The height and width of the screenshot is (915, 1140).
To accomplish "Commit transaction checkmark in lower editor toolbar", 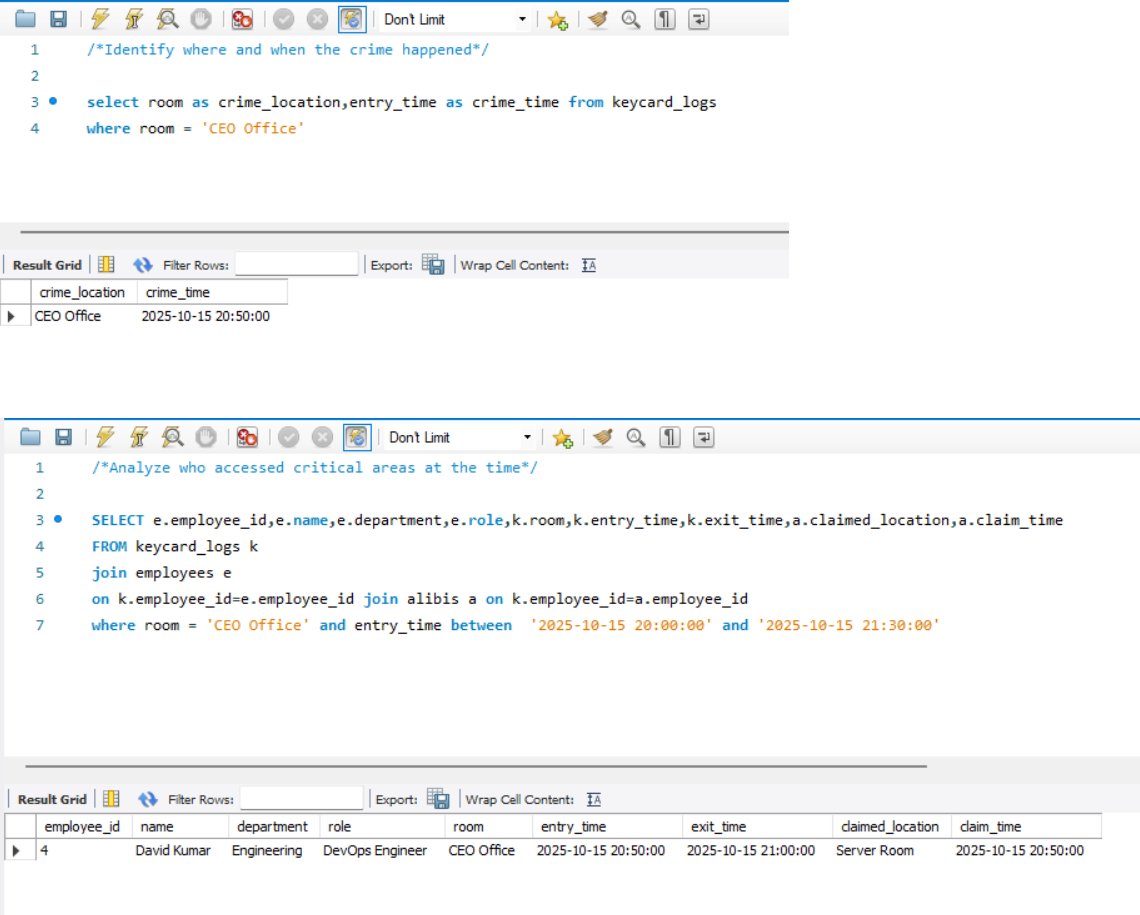I will [289, 437].
